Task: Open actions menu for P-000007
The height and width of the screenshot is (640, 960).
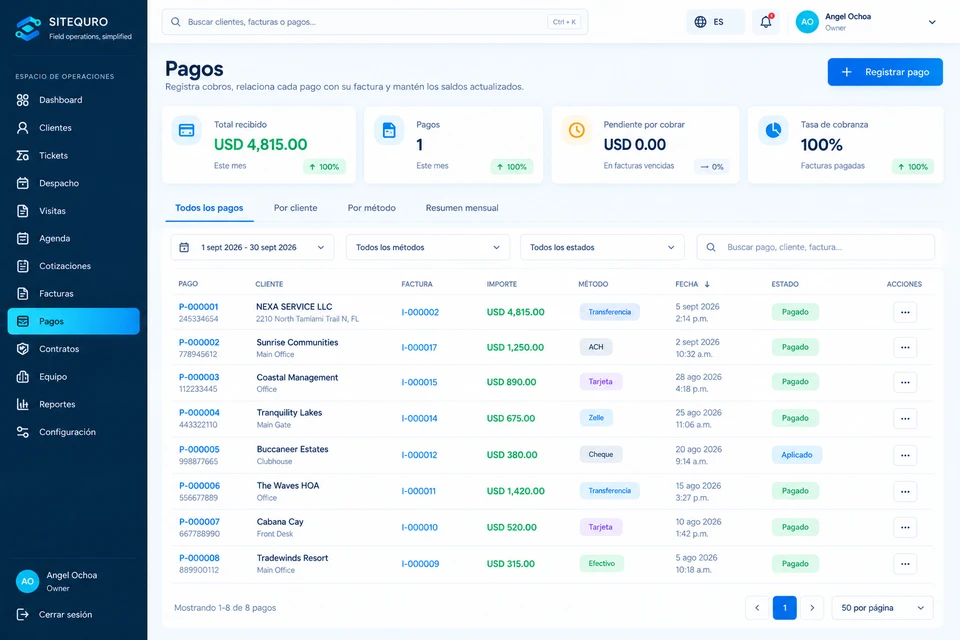Action: [905, 527]
